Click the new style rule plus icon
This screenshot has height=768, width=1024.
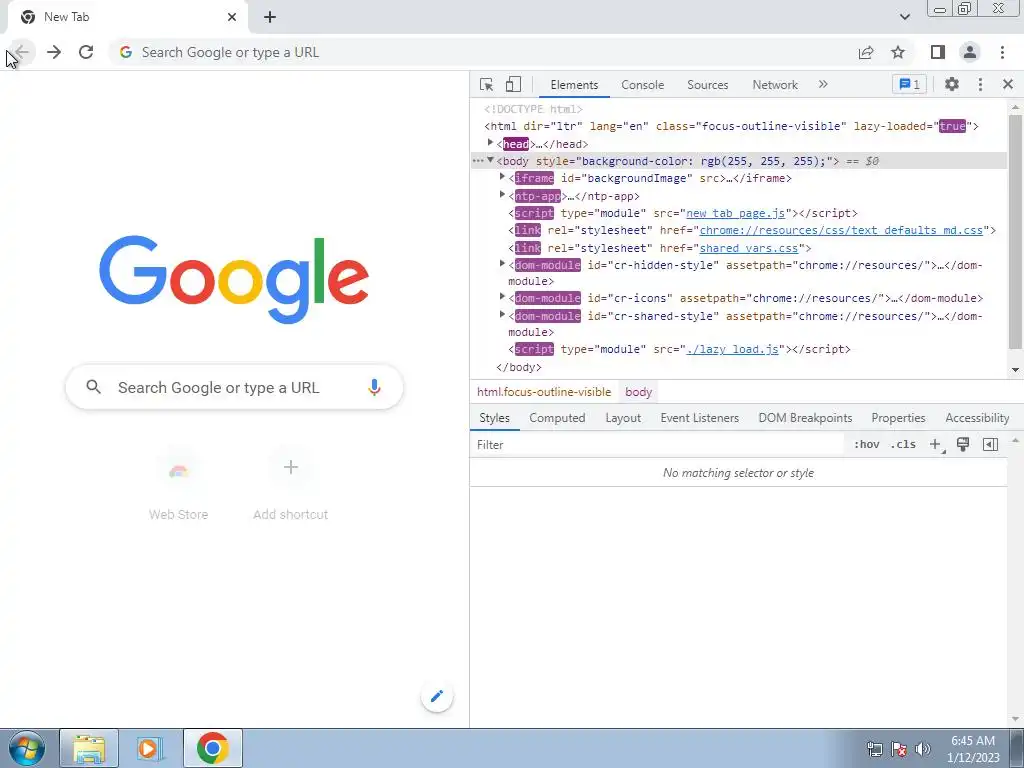(935, 445)
